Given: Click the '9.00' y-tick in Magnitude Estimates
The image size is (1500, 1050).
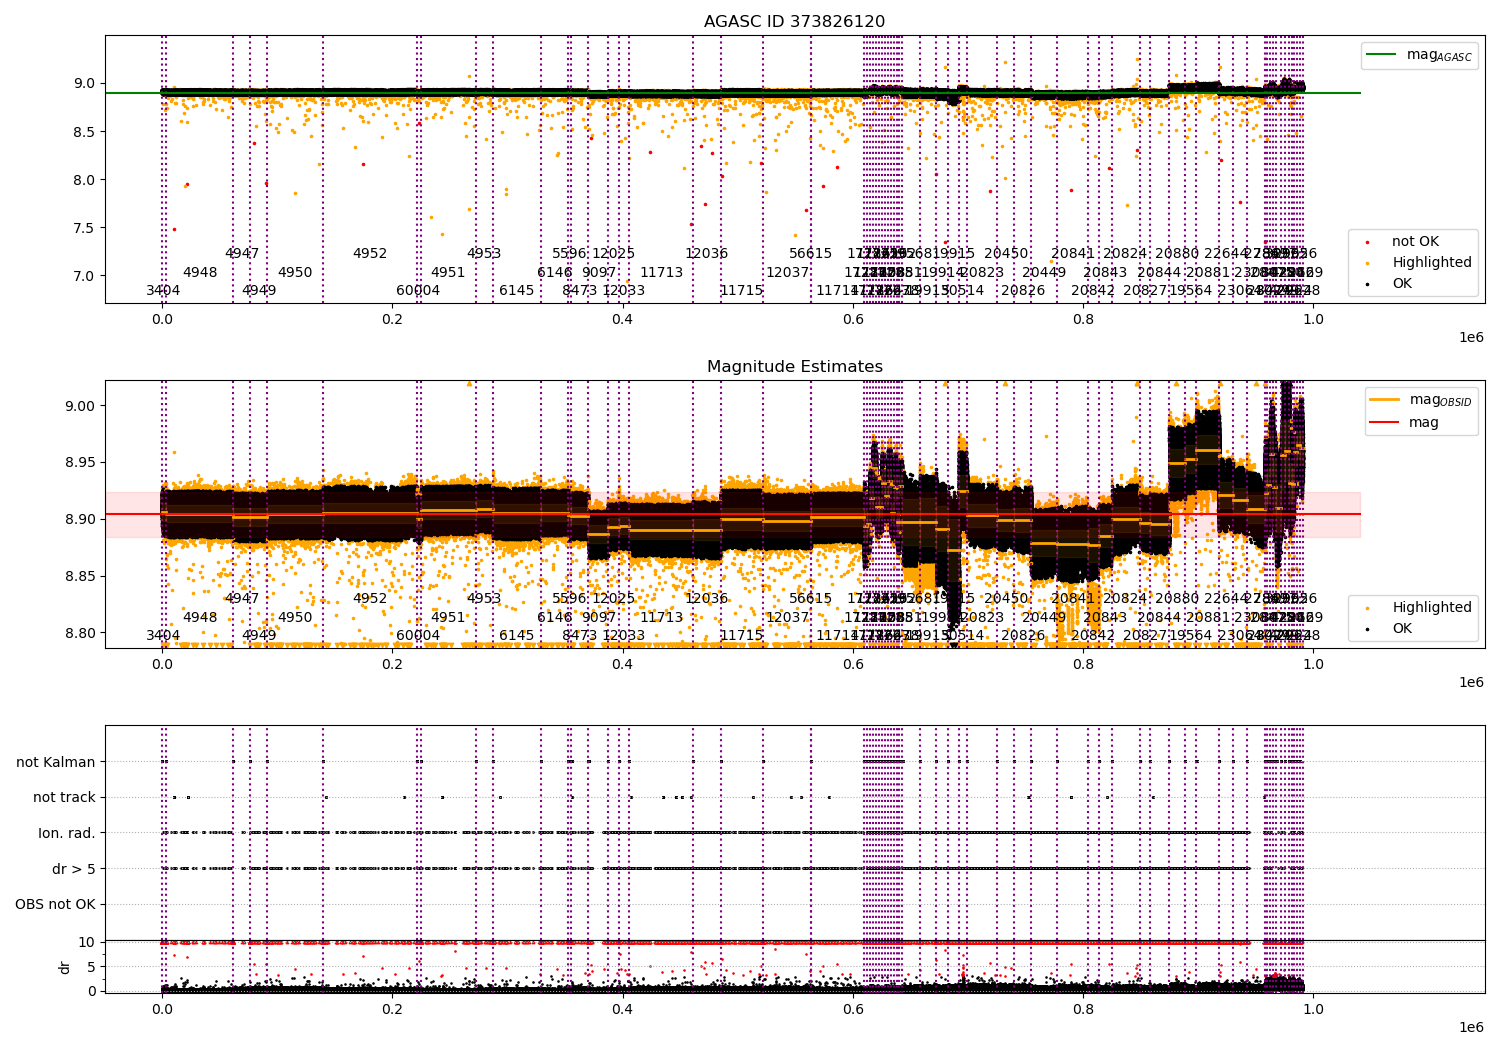Looking at the screenshot, I should tap(80, 406).
